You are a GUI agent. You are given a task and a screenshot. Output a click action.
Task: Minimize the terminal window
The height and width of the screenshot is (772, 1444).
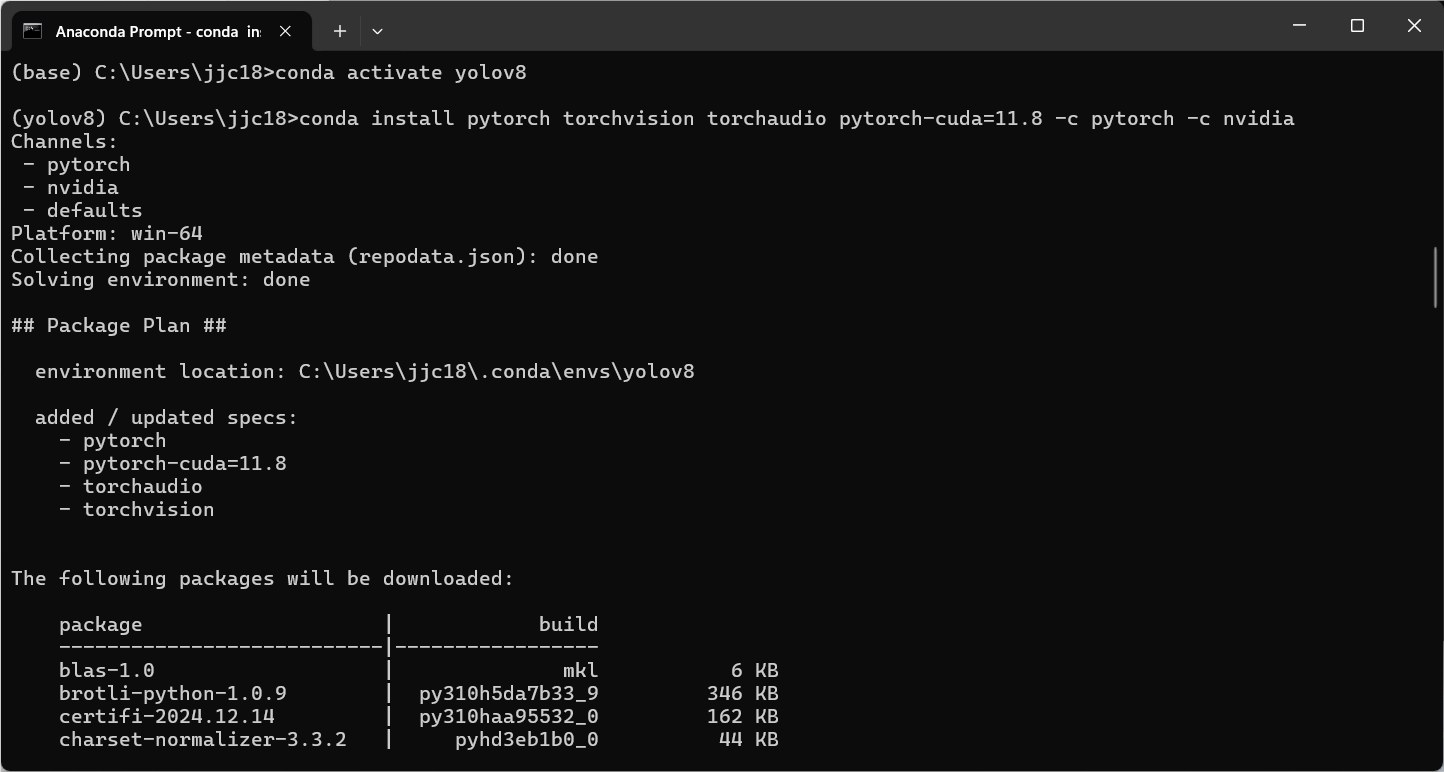[x=1300, y=26]
